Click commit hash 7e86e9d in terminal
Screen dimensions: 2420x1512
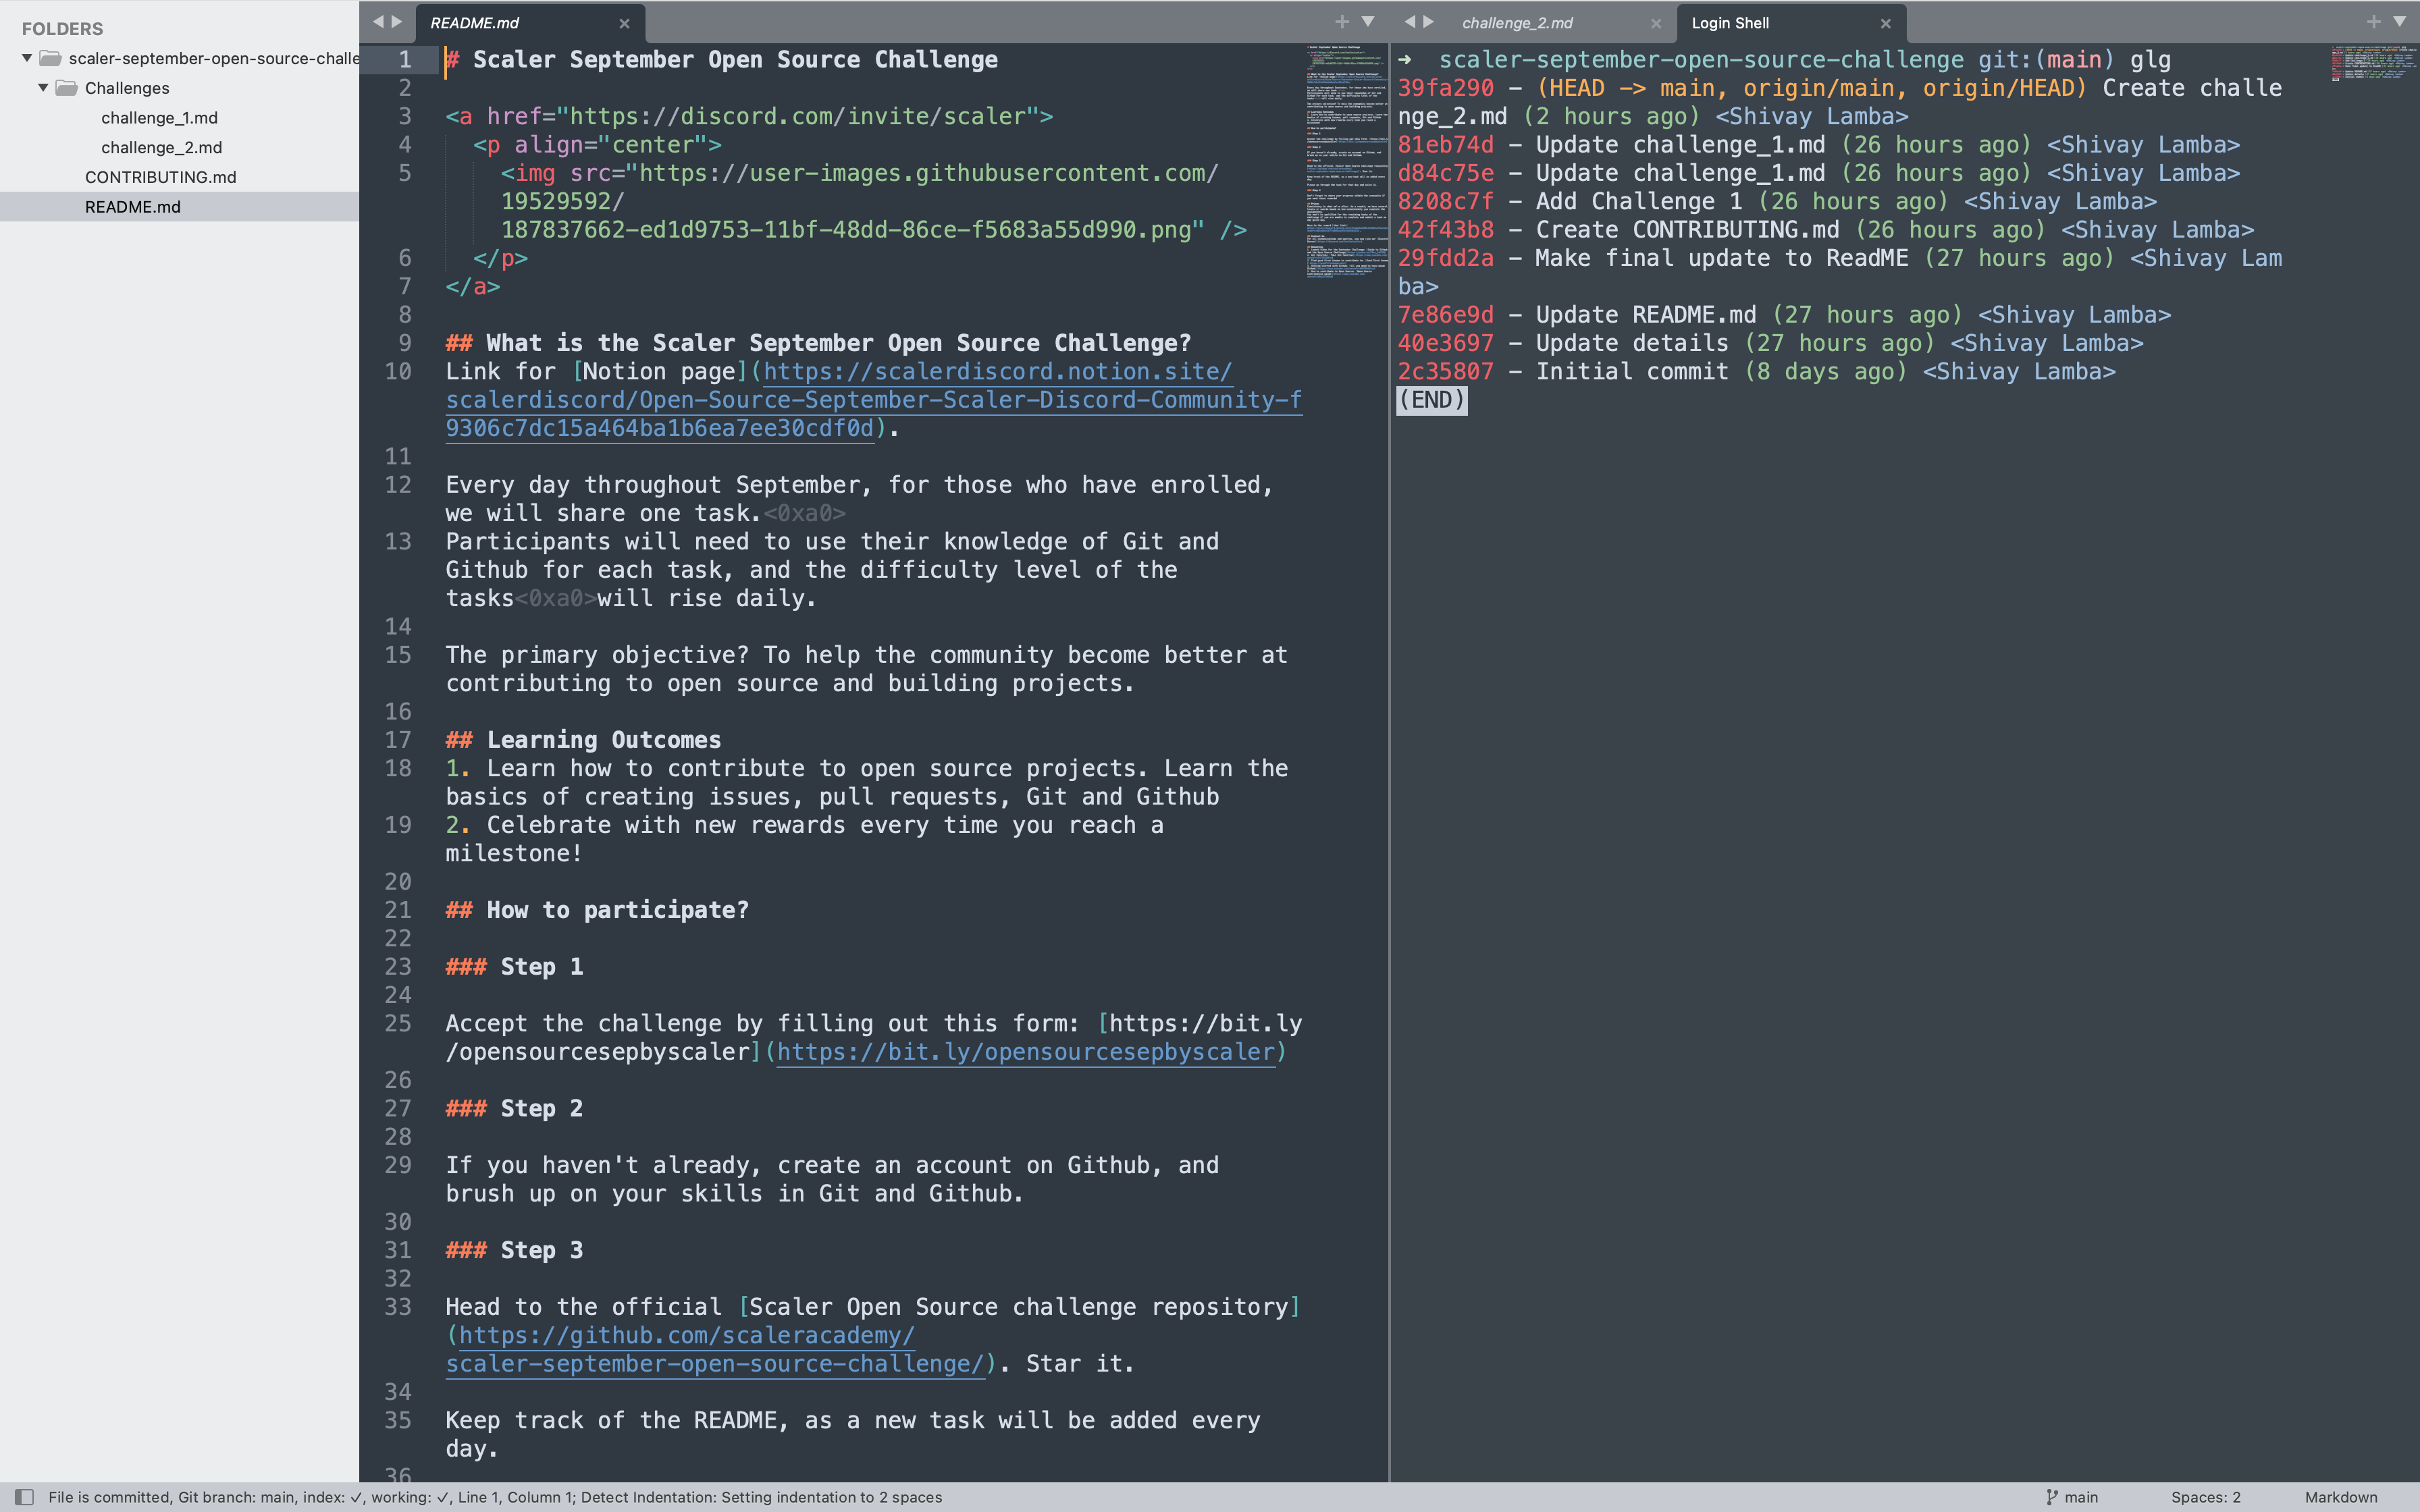[1445, 315]
